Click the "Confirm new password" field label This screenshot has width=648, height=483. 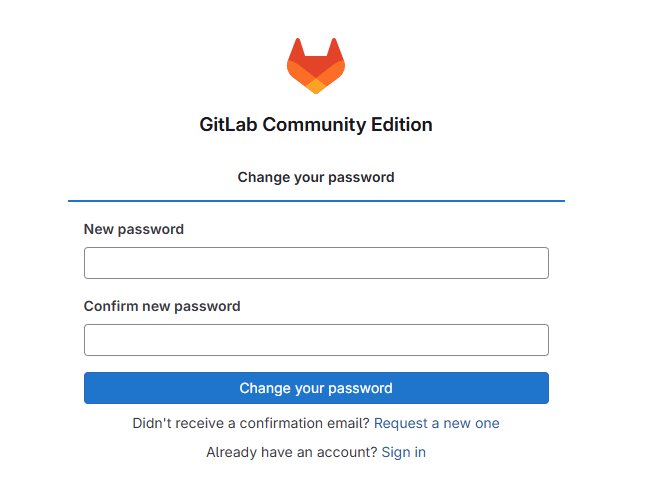tap(162, 306)
